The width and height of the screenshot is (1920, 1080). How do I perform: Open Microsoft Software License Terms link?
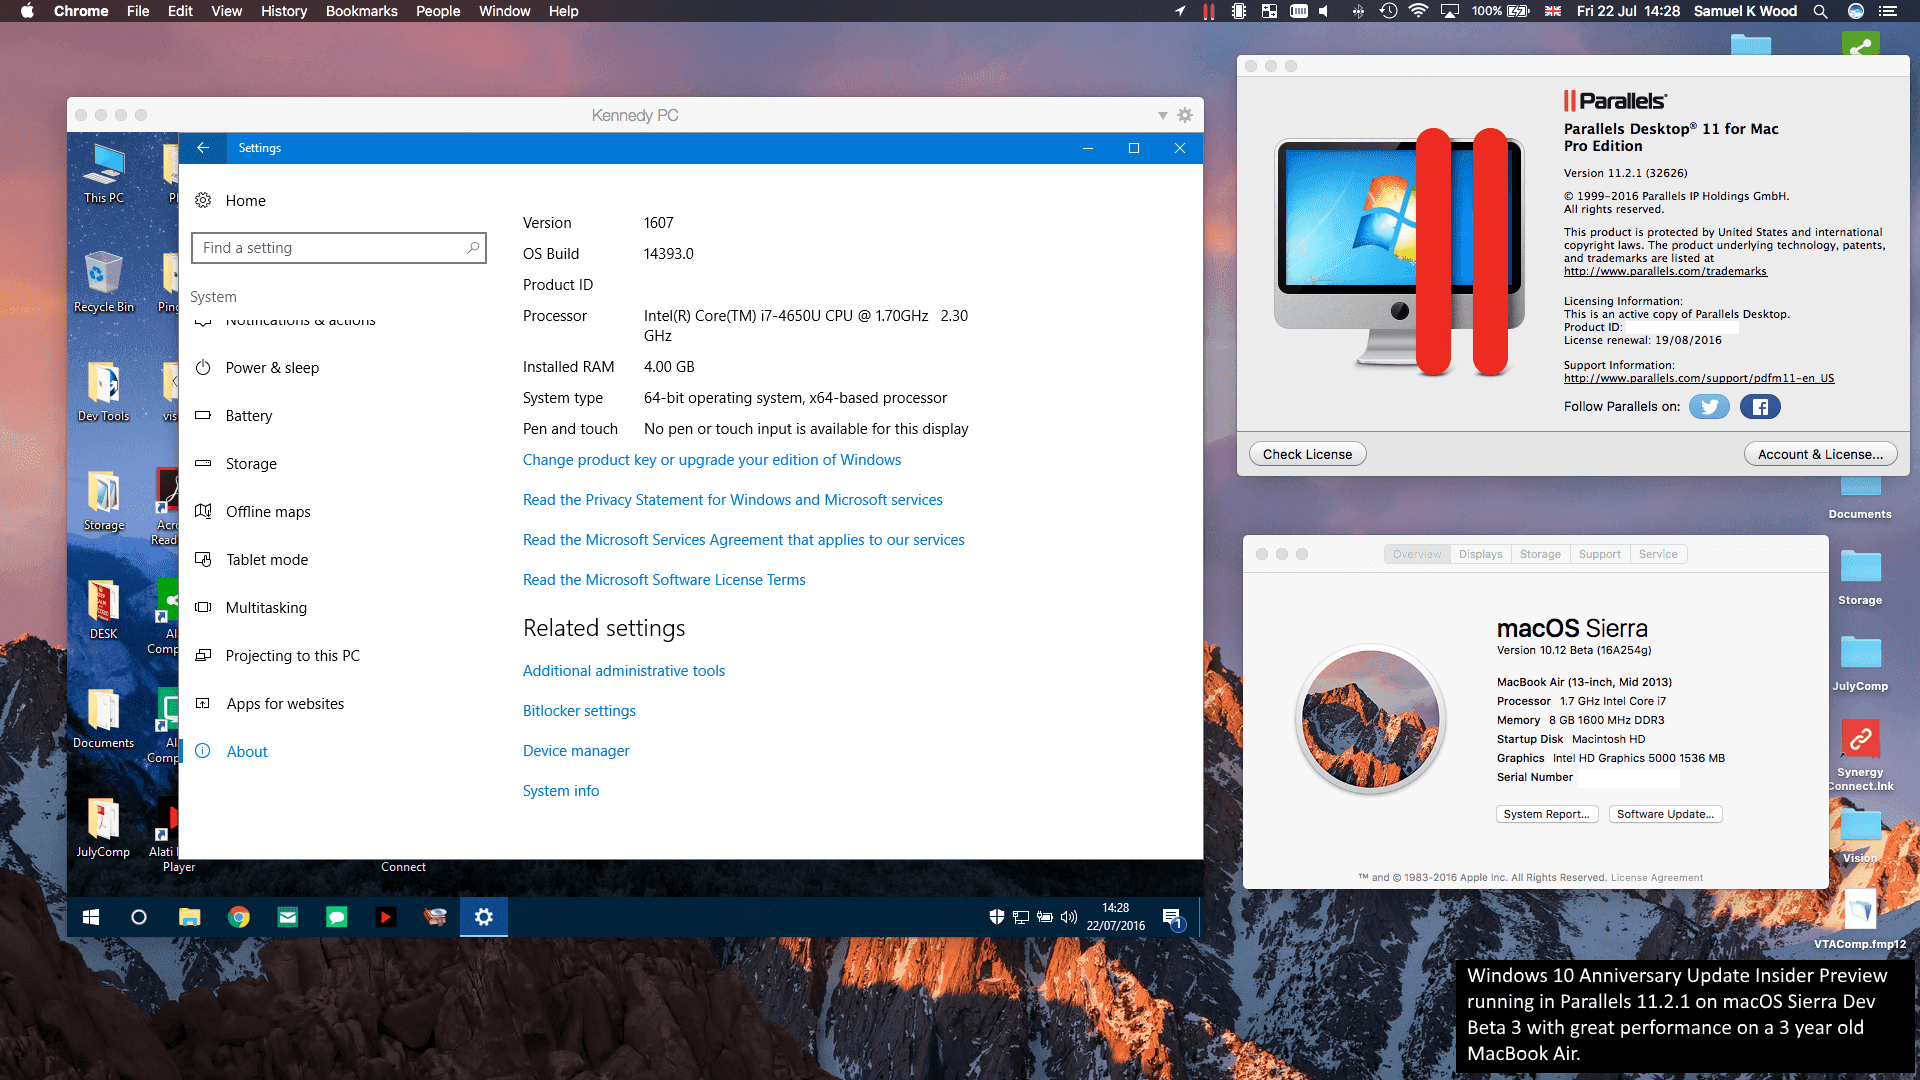(664, 580)
